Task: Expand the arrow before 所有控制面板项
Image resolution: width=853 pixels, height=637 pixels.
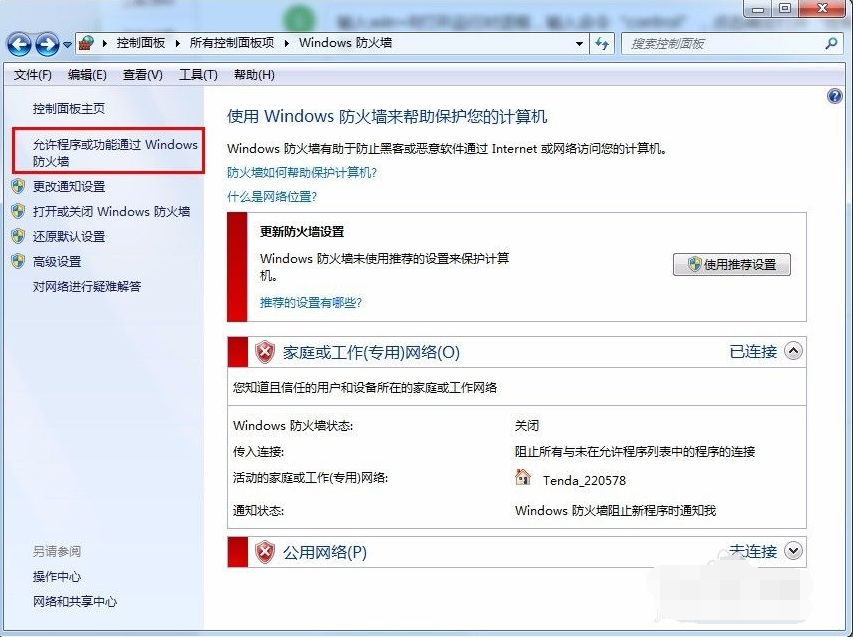Action: [178, 43]
